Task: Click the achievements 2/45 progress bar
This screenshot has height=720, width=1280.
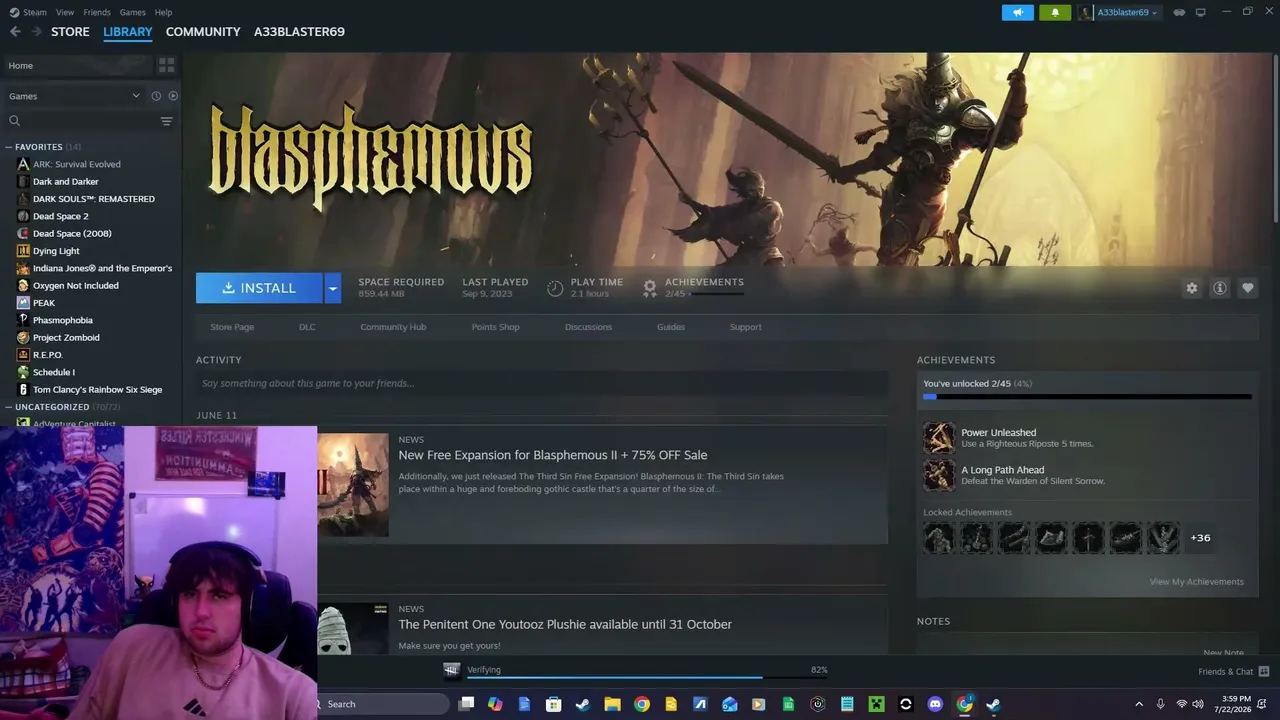Action: point(1087,397)
